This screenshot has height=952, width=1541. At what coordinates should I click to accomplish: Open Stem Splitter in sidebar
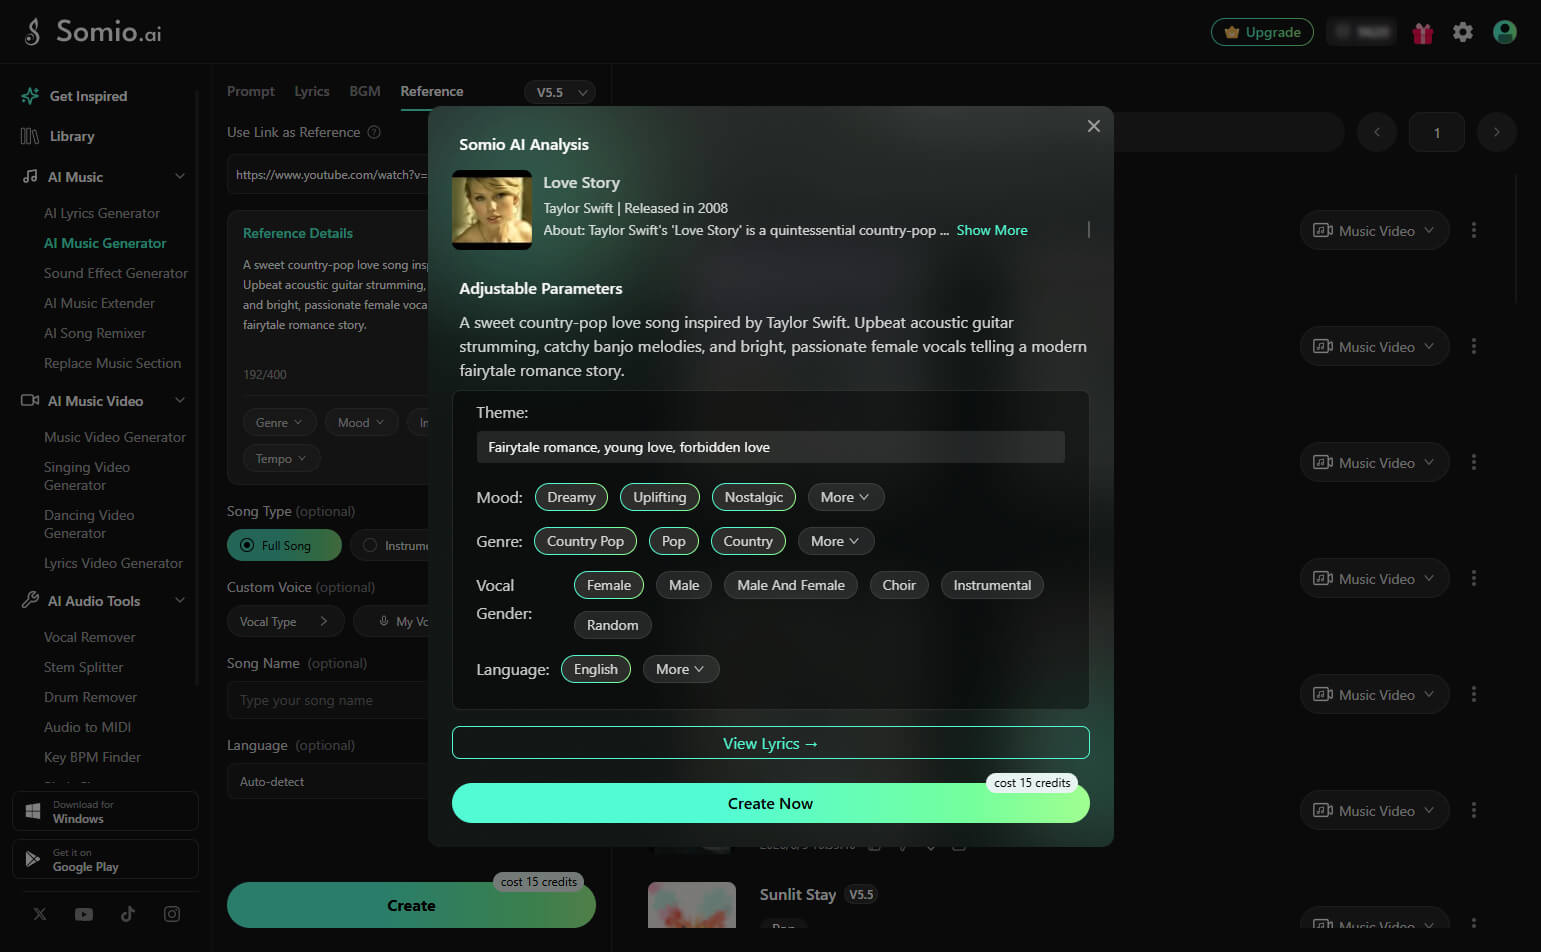pos(84,667)
